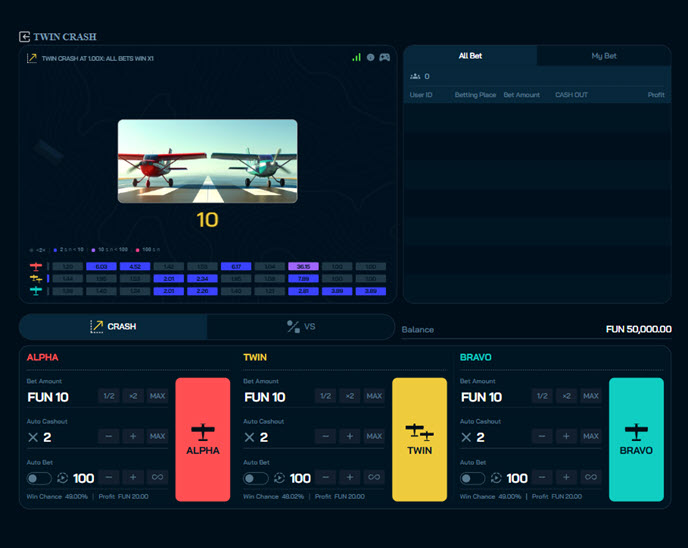The image size is (688, 548).
Task: Click the green signal strength bars icon
Action: point(356,58)
